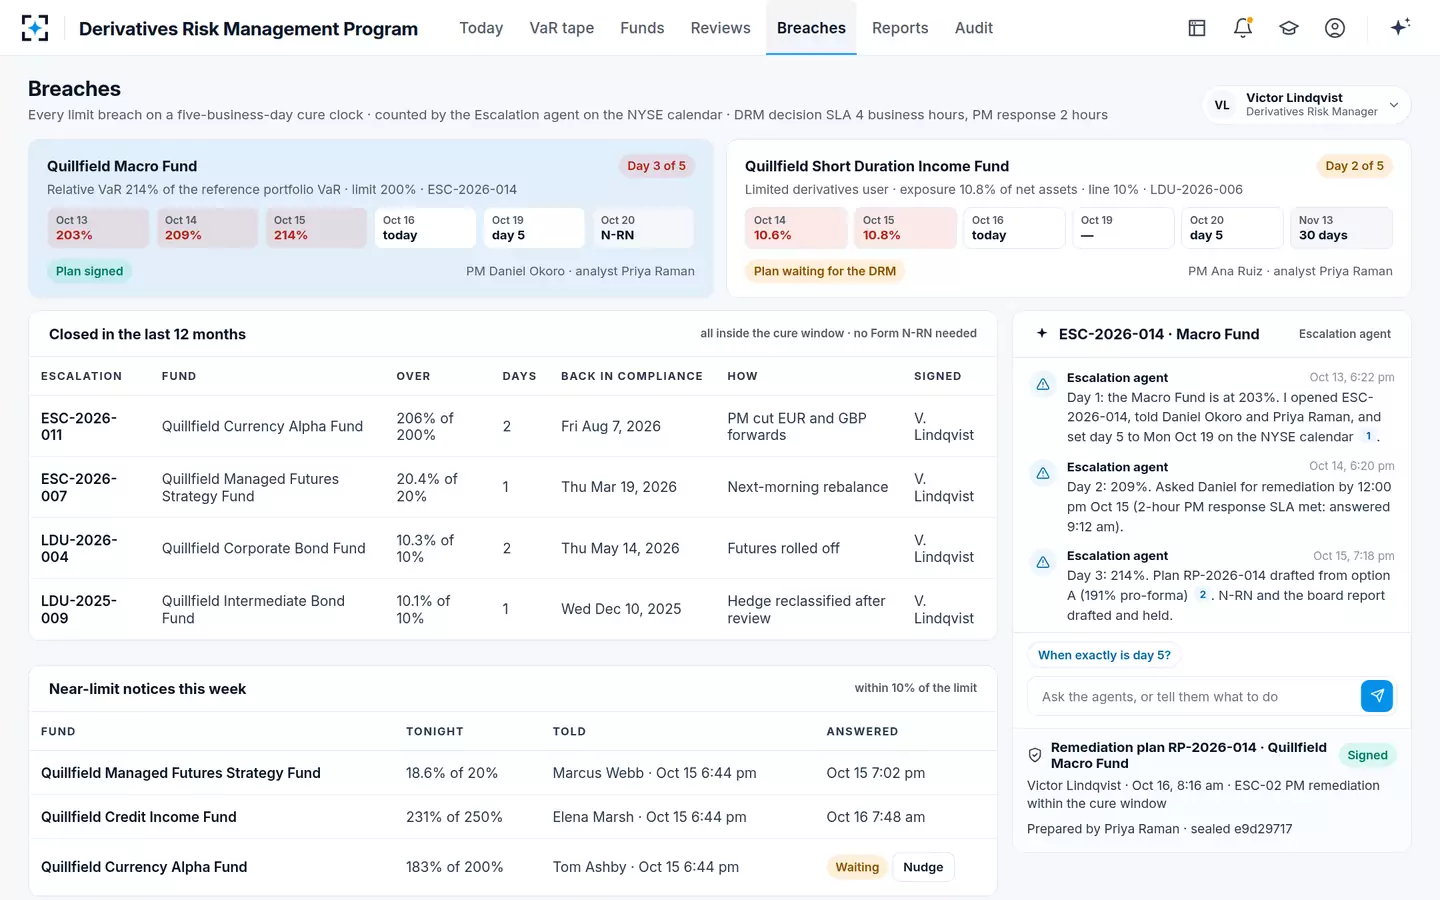
Task: Open Quillfield Short Duration Income Fund card title
Action: 877,166
